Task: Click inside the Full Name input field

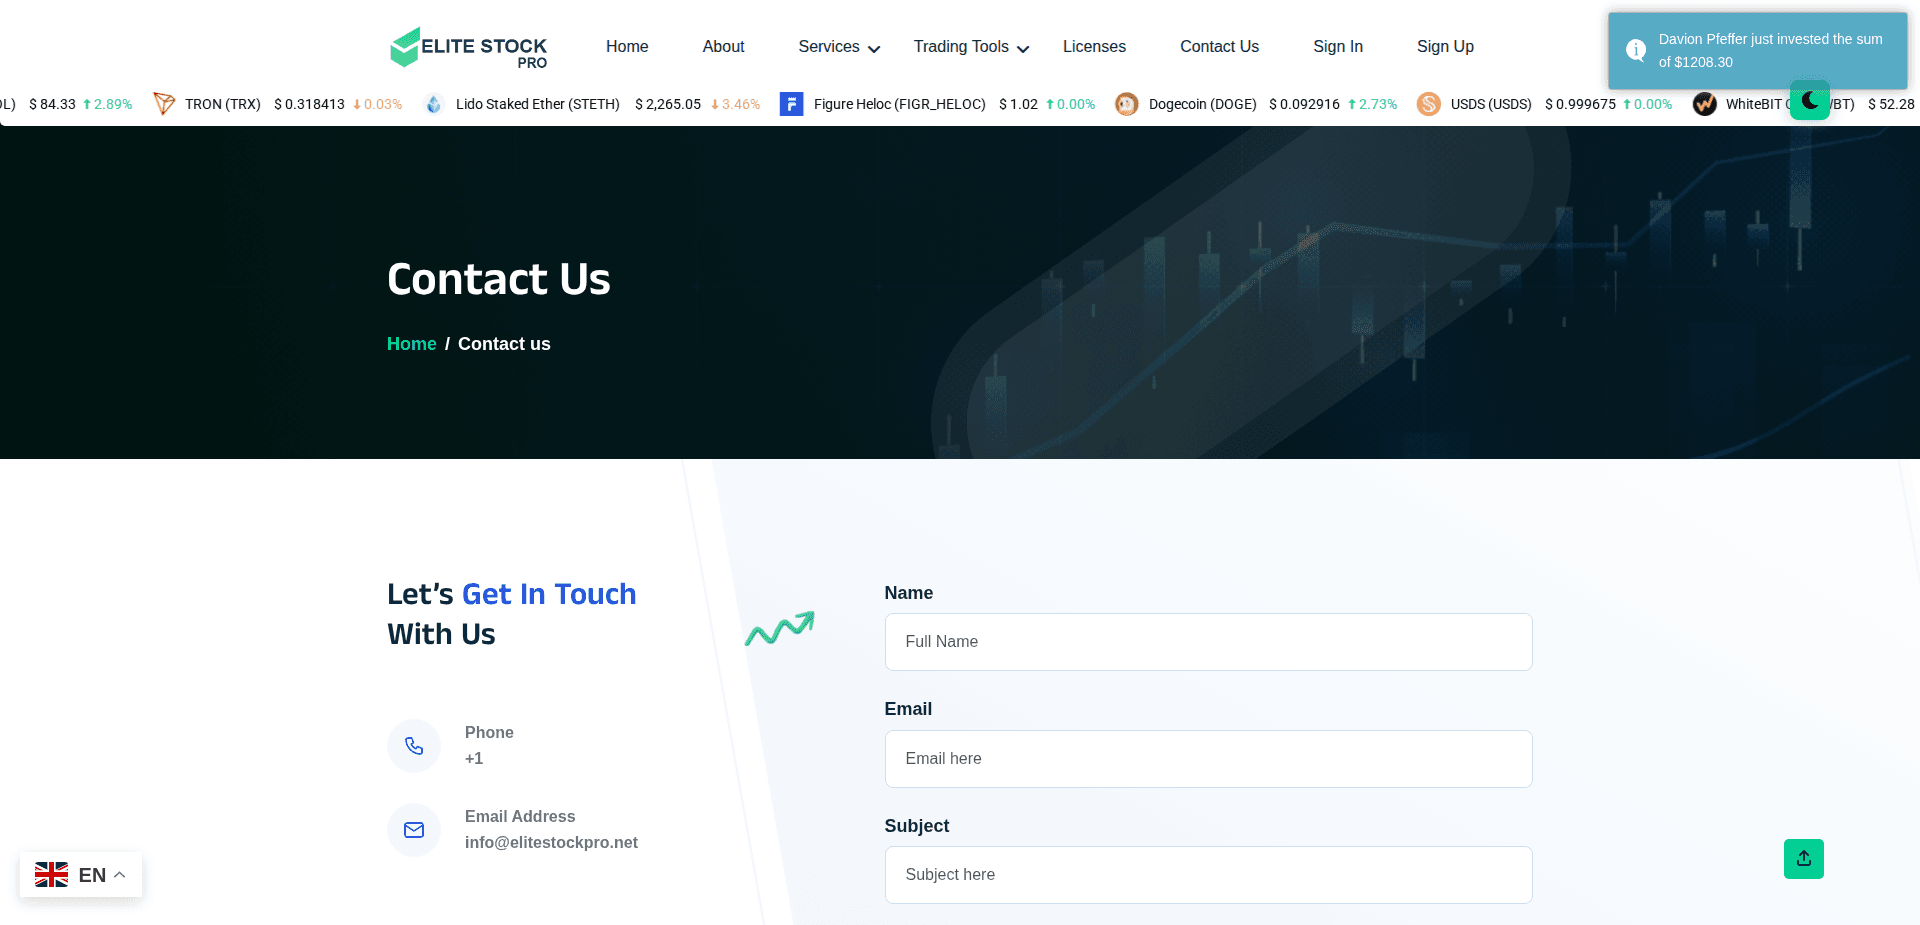Action: 1207,641
